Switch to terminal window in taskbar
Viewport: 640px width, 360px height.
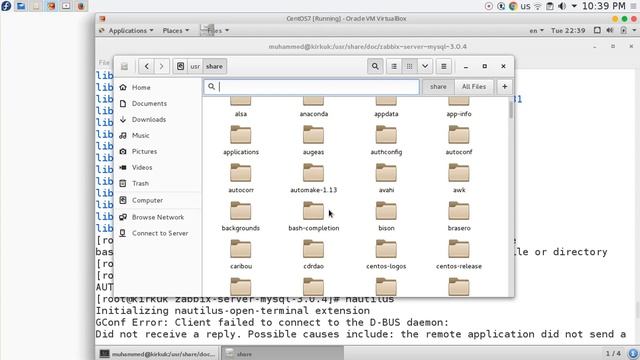point(158,354)
